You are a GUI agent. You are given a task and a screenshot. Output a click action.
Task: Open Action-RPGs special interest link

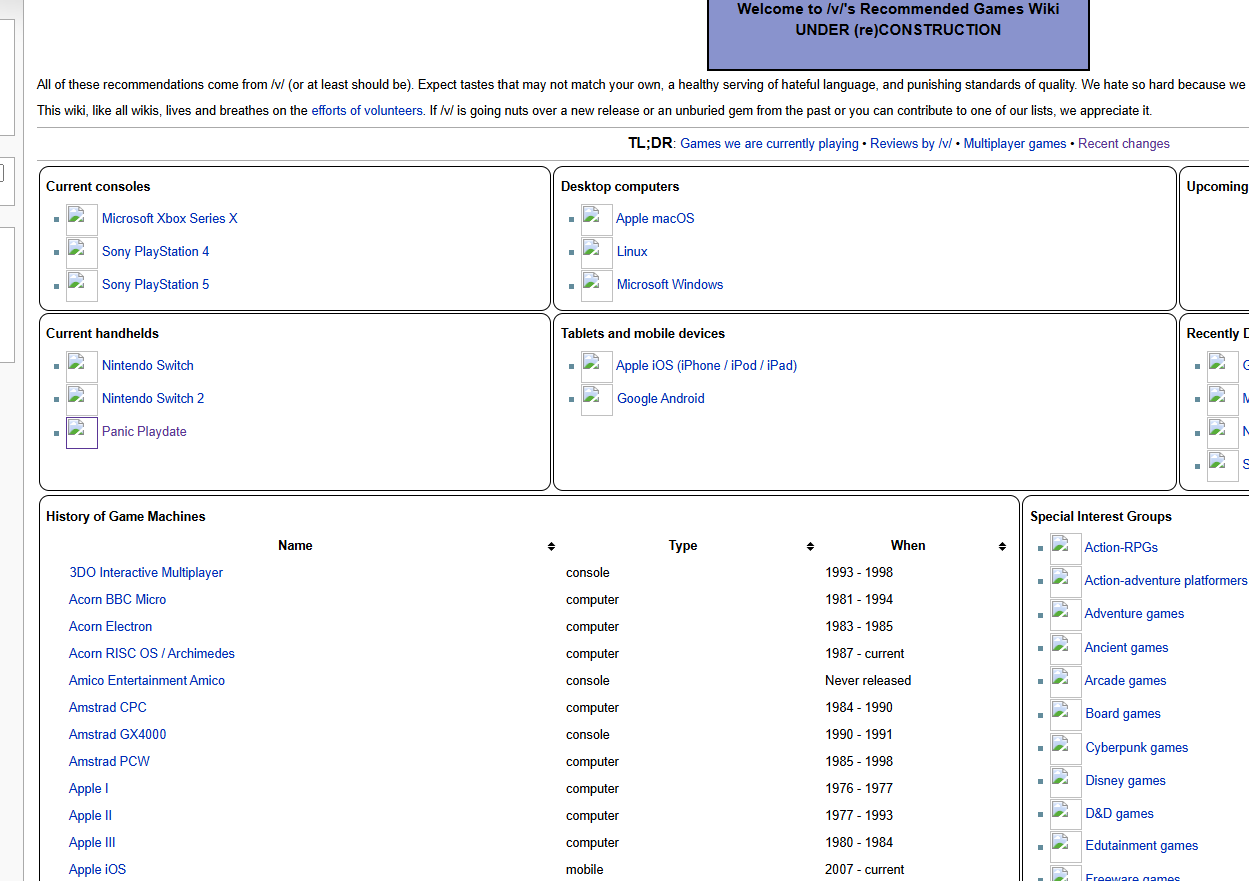click(x=1121, y=548)
